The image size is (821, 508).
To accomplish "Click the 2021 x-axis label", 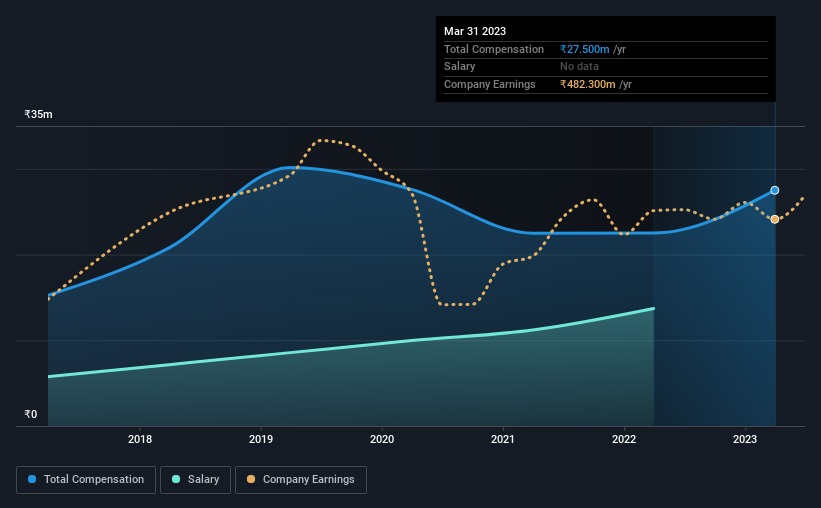I will (x=503, y=439).
